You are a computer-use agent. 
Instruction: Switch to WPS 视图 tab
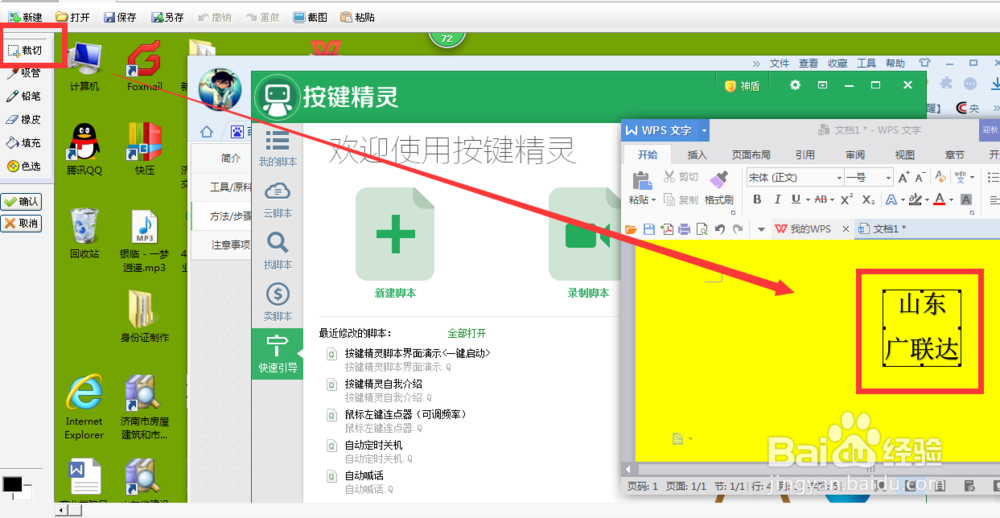click(x=905, y=155)
